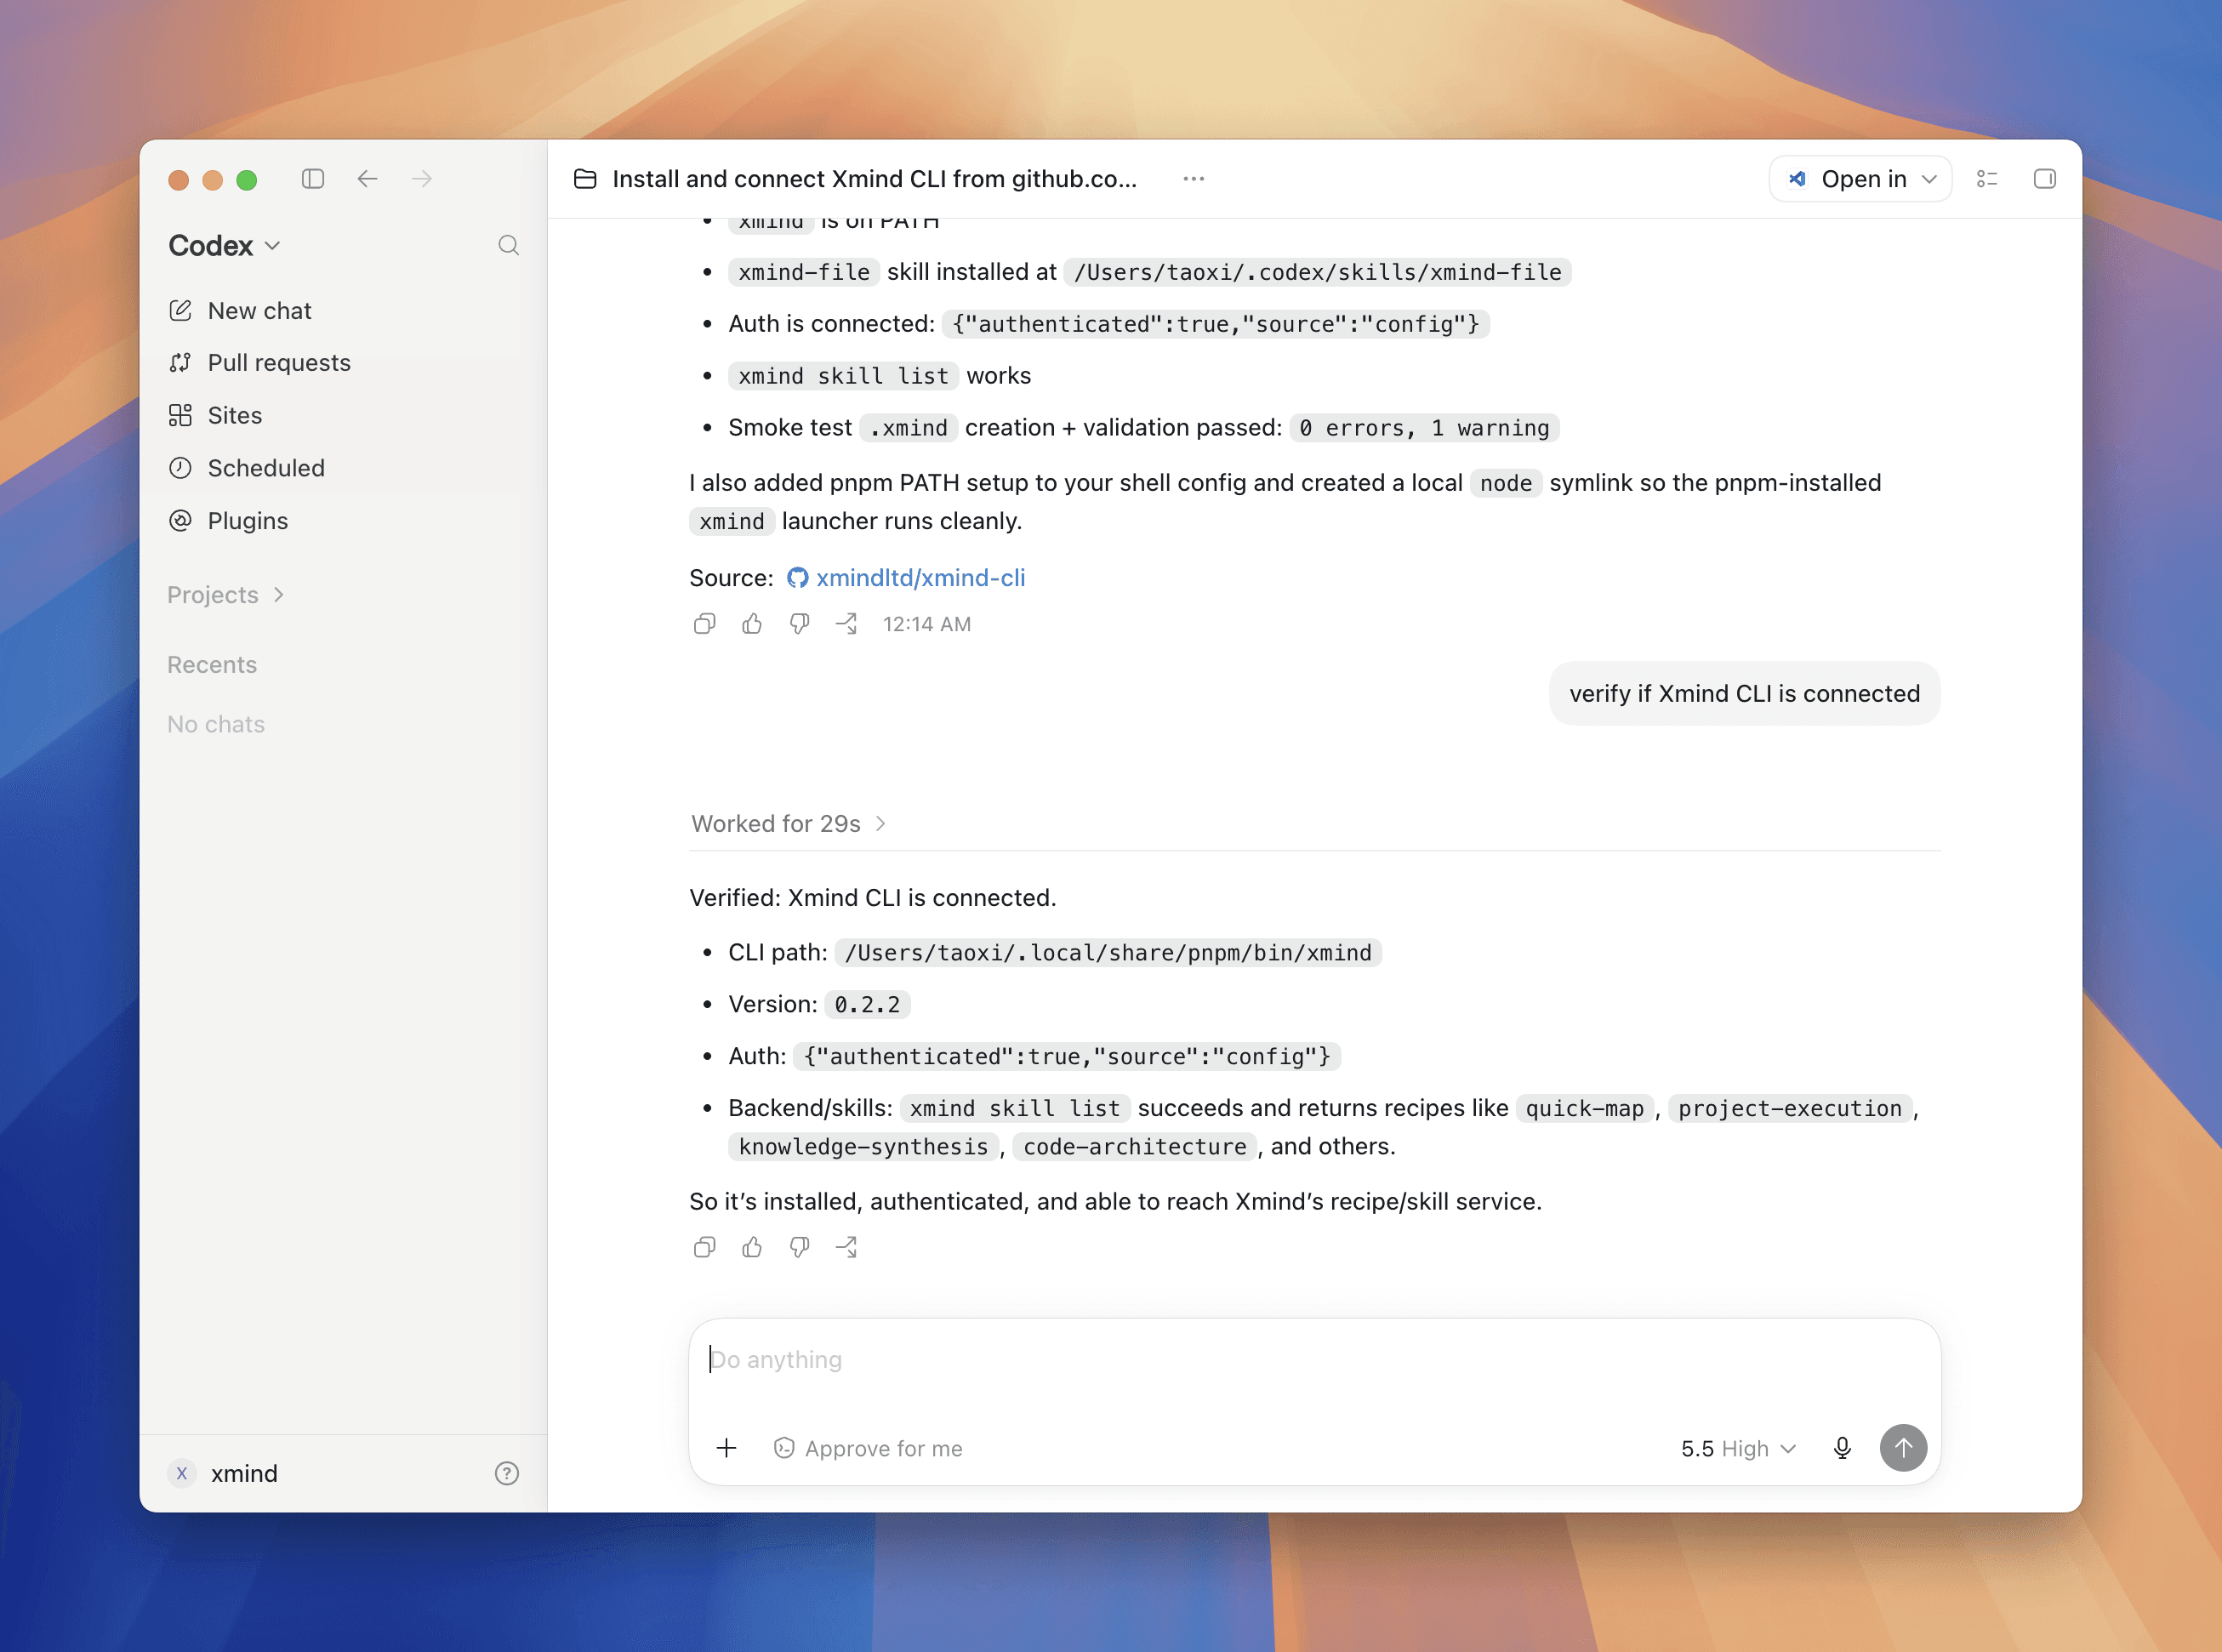The height and width of the screenshot is (1652, 2222).
Task: Click the '/Users/taoxi/.local/share/pnpm/bin/xmind' path
Action: pyautogui.click(x=1108, y=953)
